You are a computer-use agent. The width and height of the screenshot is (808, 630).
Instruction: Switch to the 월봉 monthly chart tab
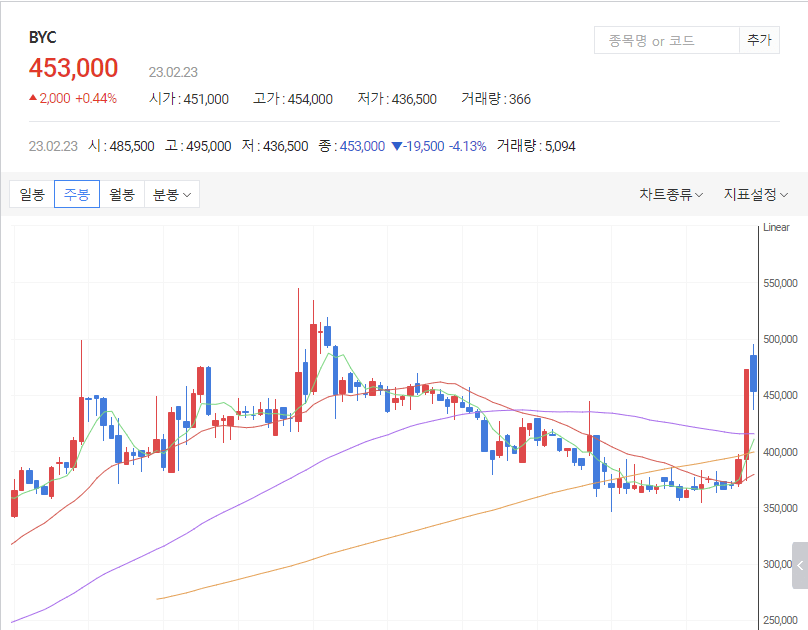pyautogui.click(x=122, y=194)
